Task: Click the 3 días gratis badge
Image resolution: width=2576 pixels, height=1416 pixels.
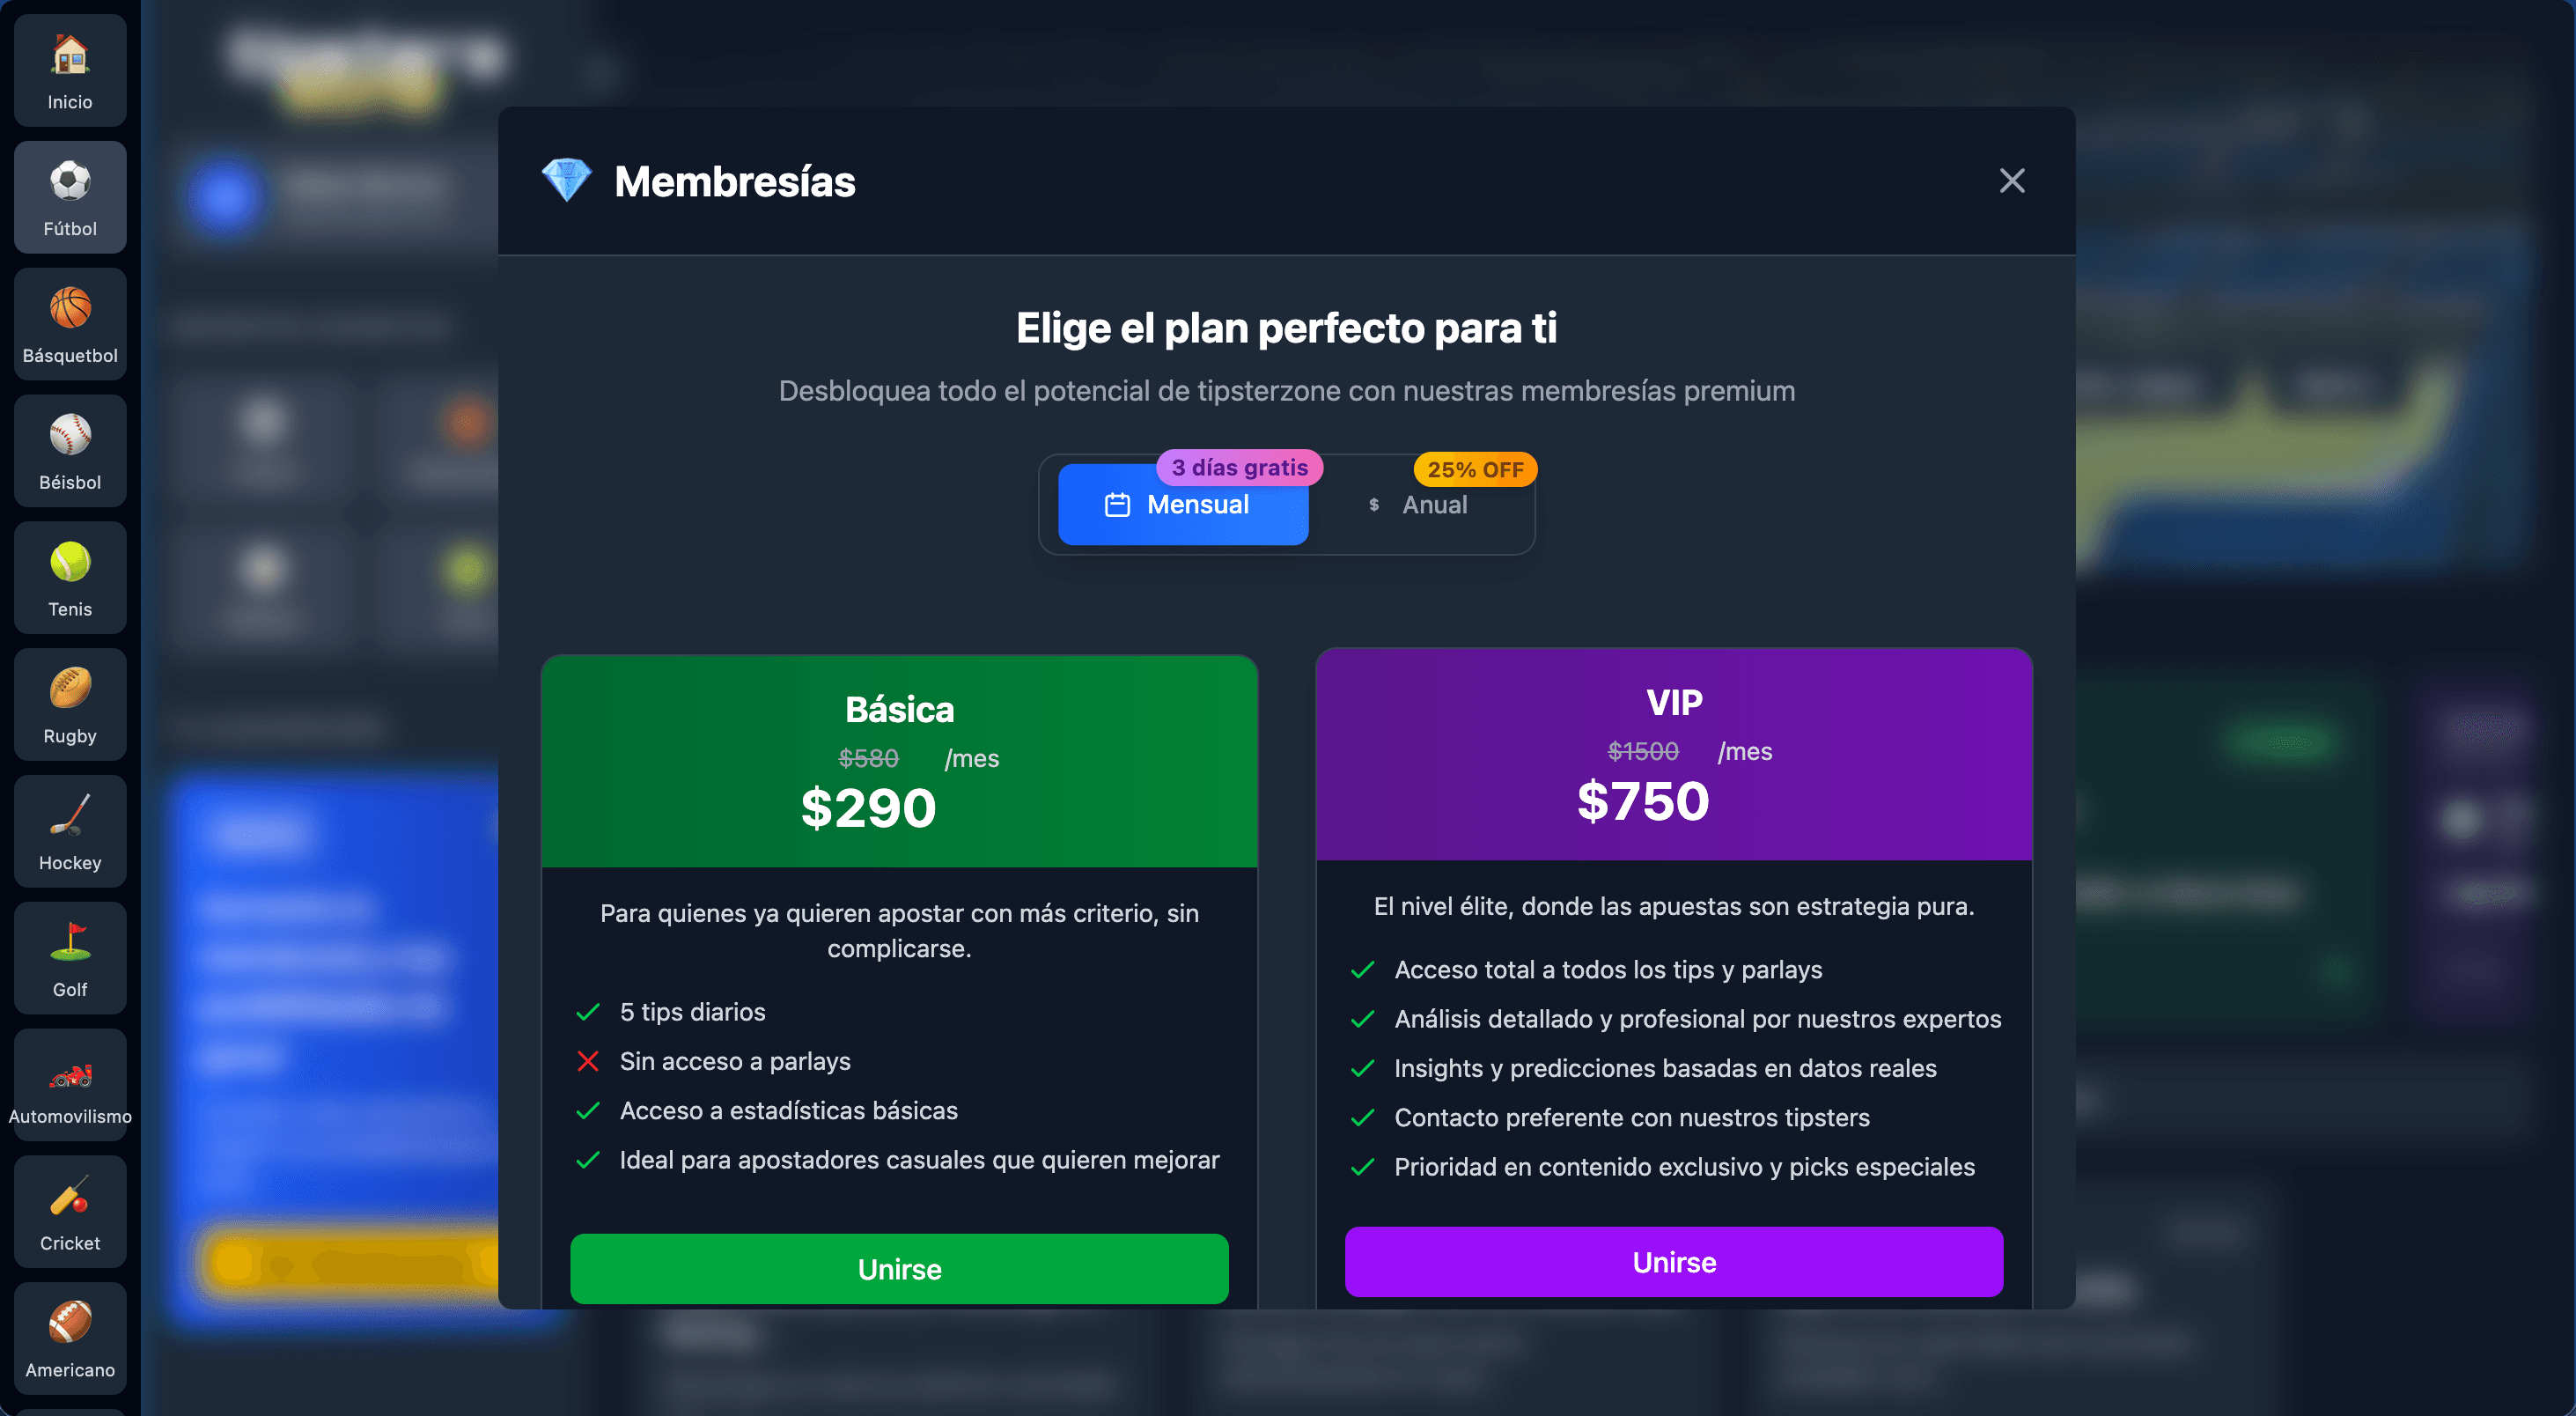Action: click(1239, 467)
